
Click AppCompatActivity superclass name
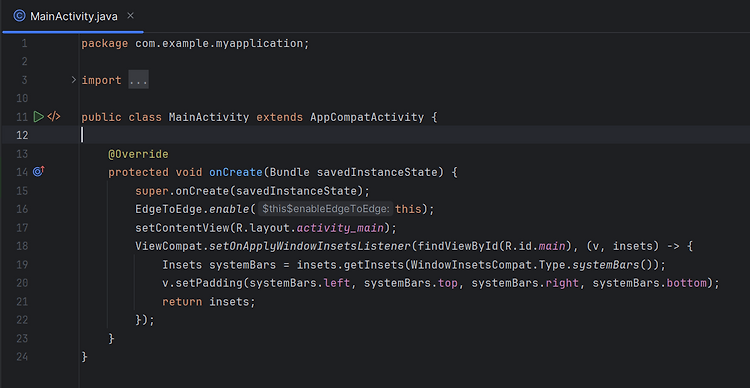pyautogui.click(x=367, y=117)
